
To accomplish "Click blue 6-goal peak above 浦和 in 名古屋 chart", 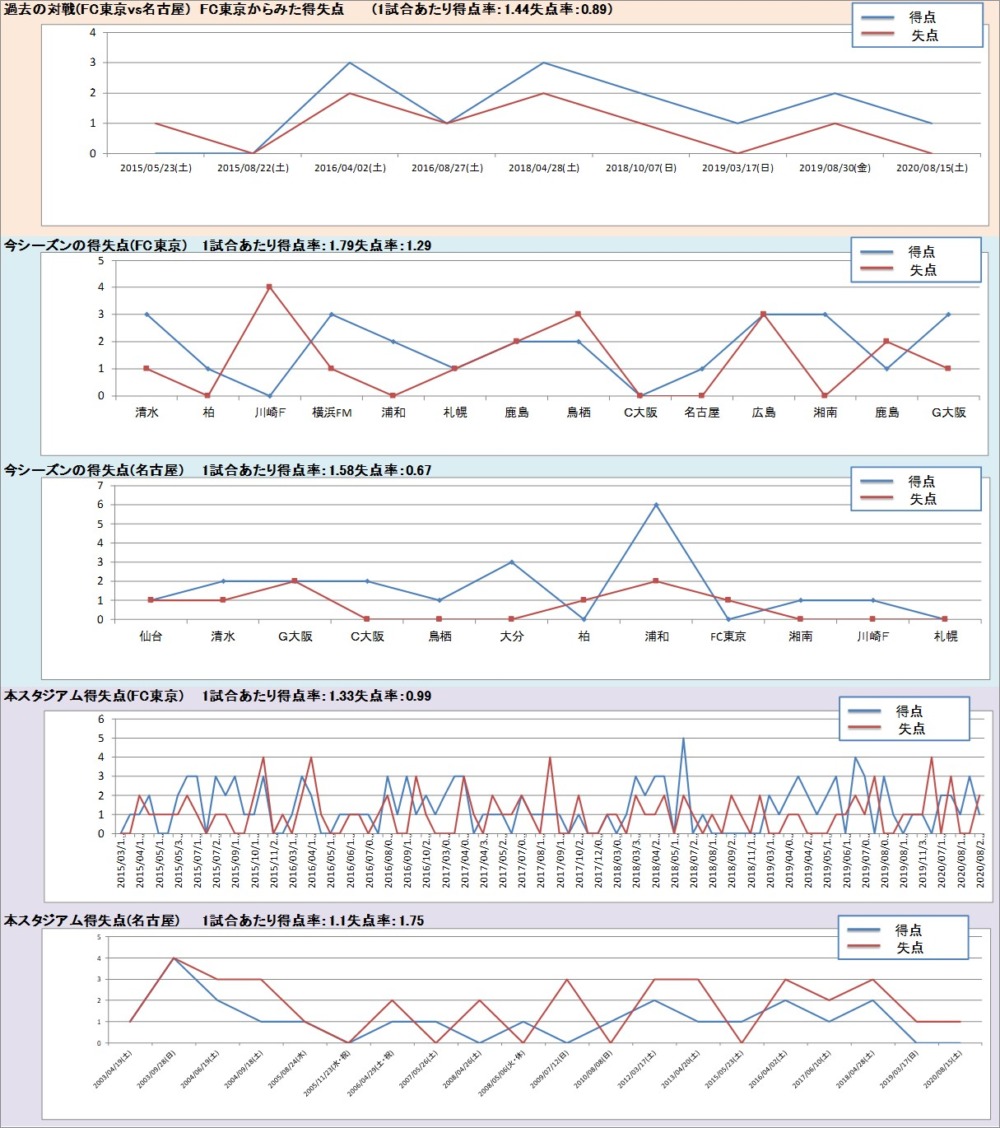I will [656, 504].
